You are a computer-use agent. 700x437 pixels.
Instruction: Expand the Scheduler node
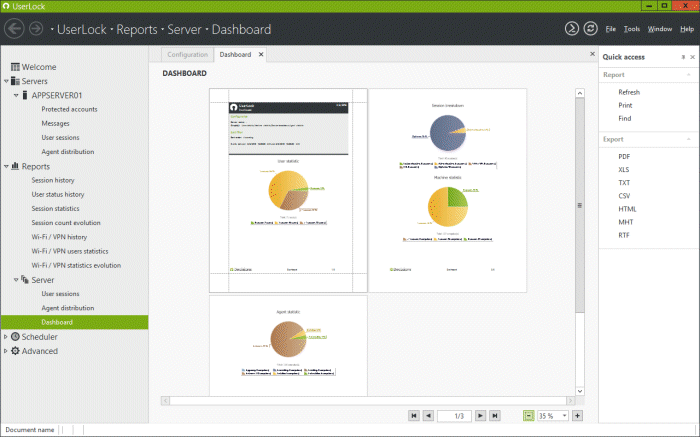coord(6,337)
